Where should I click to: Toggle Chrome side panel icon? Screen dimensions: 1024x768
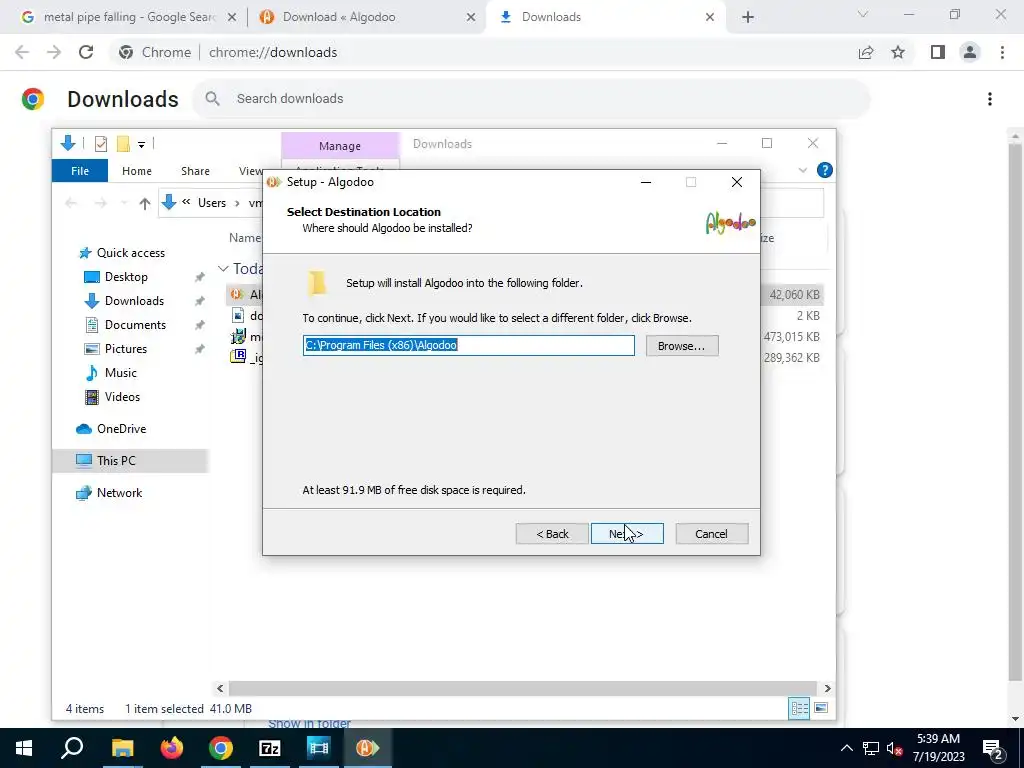tap(938, 52)
